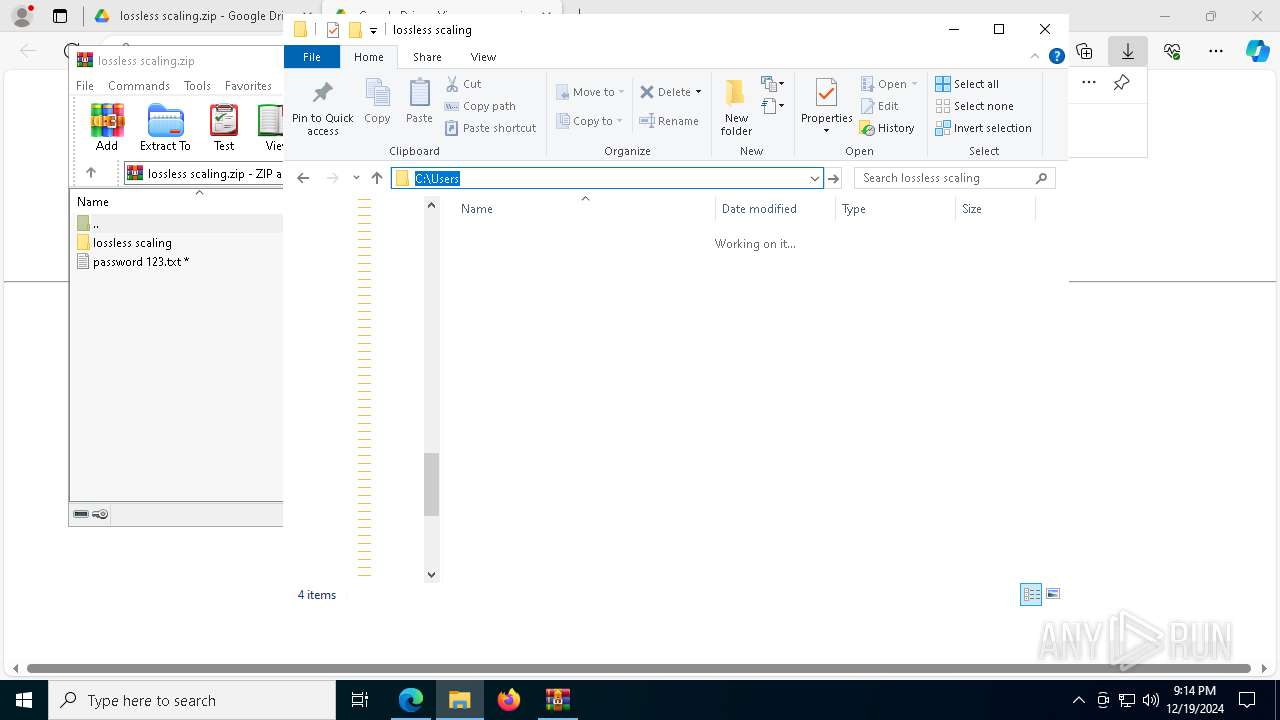Open WinRAR Tools menu

click(197, 86)
